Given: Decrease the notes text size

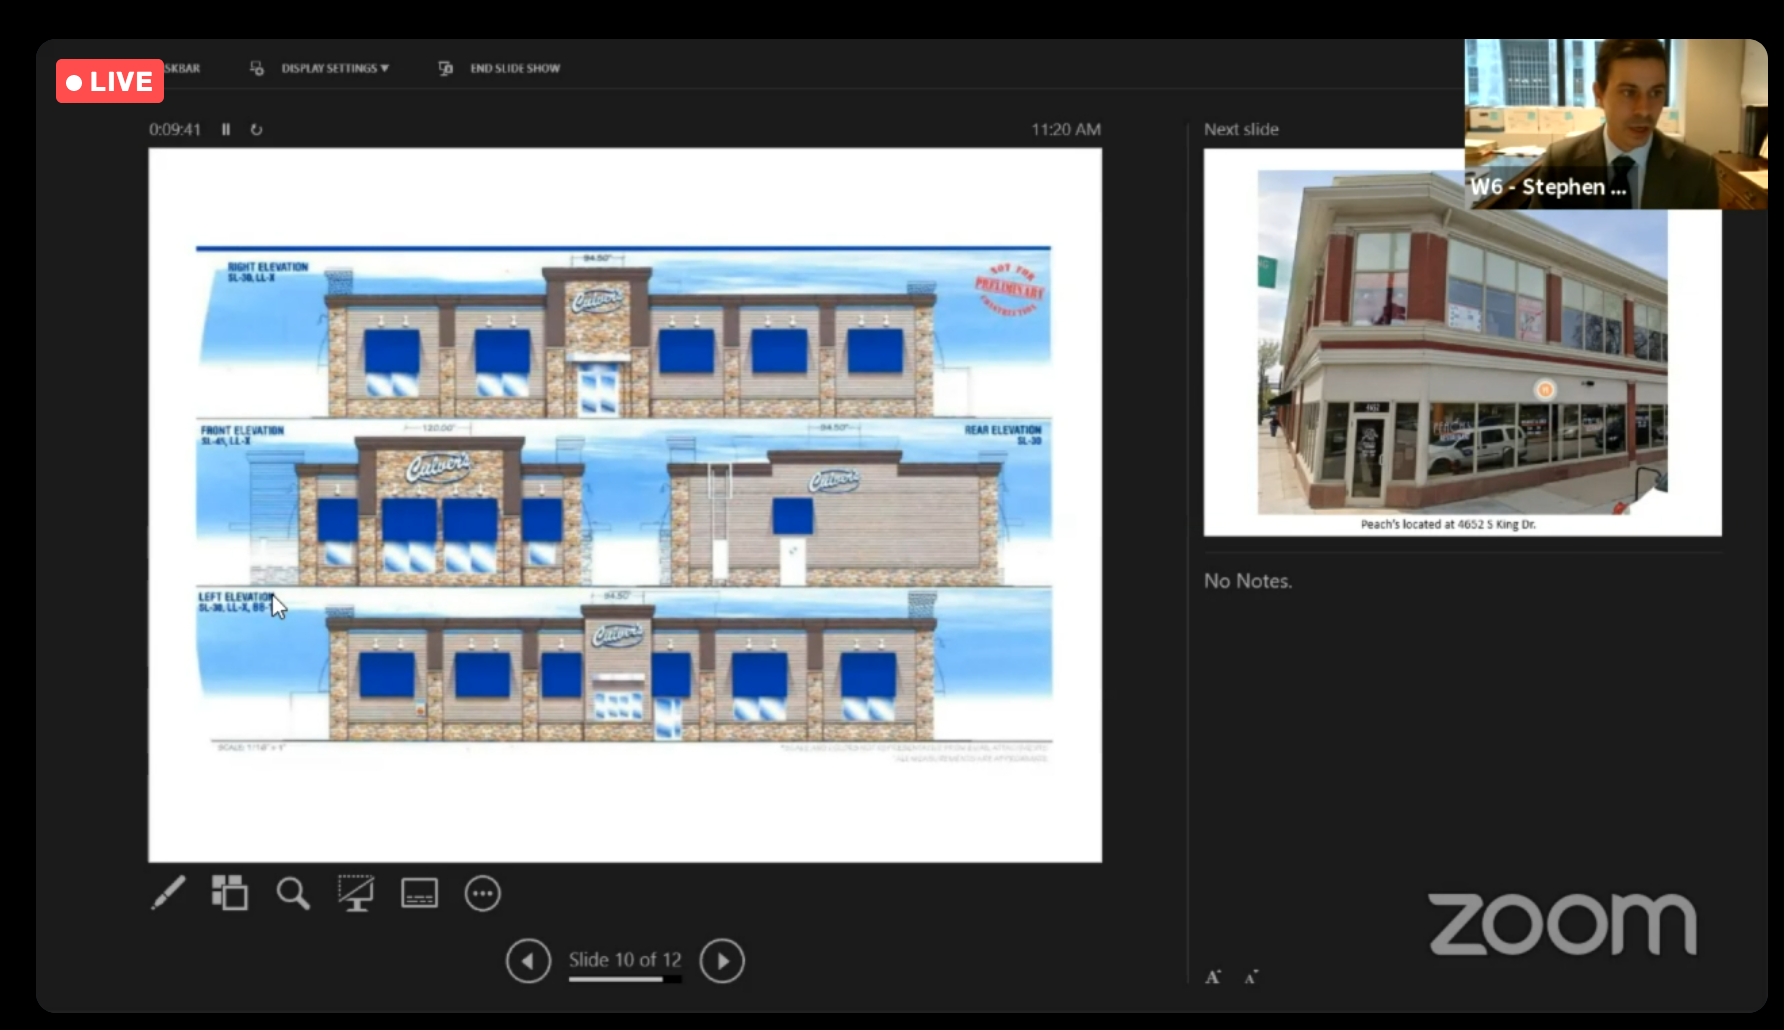Looking at the screenshot, I should tap(1251, 977).
